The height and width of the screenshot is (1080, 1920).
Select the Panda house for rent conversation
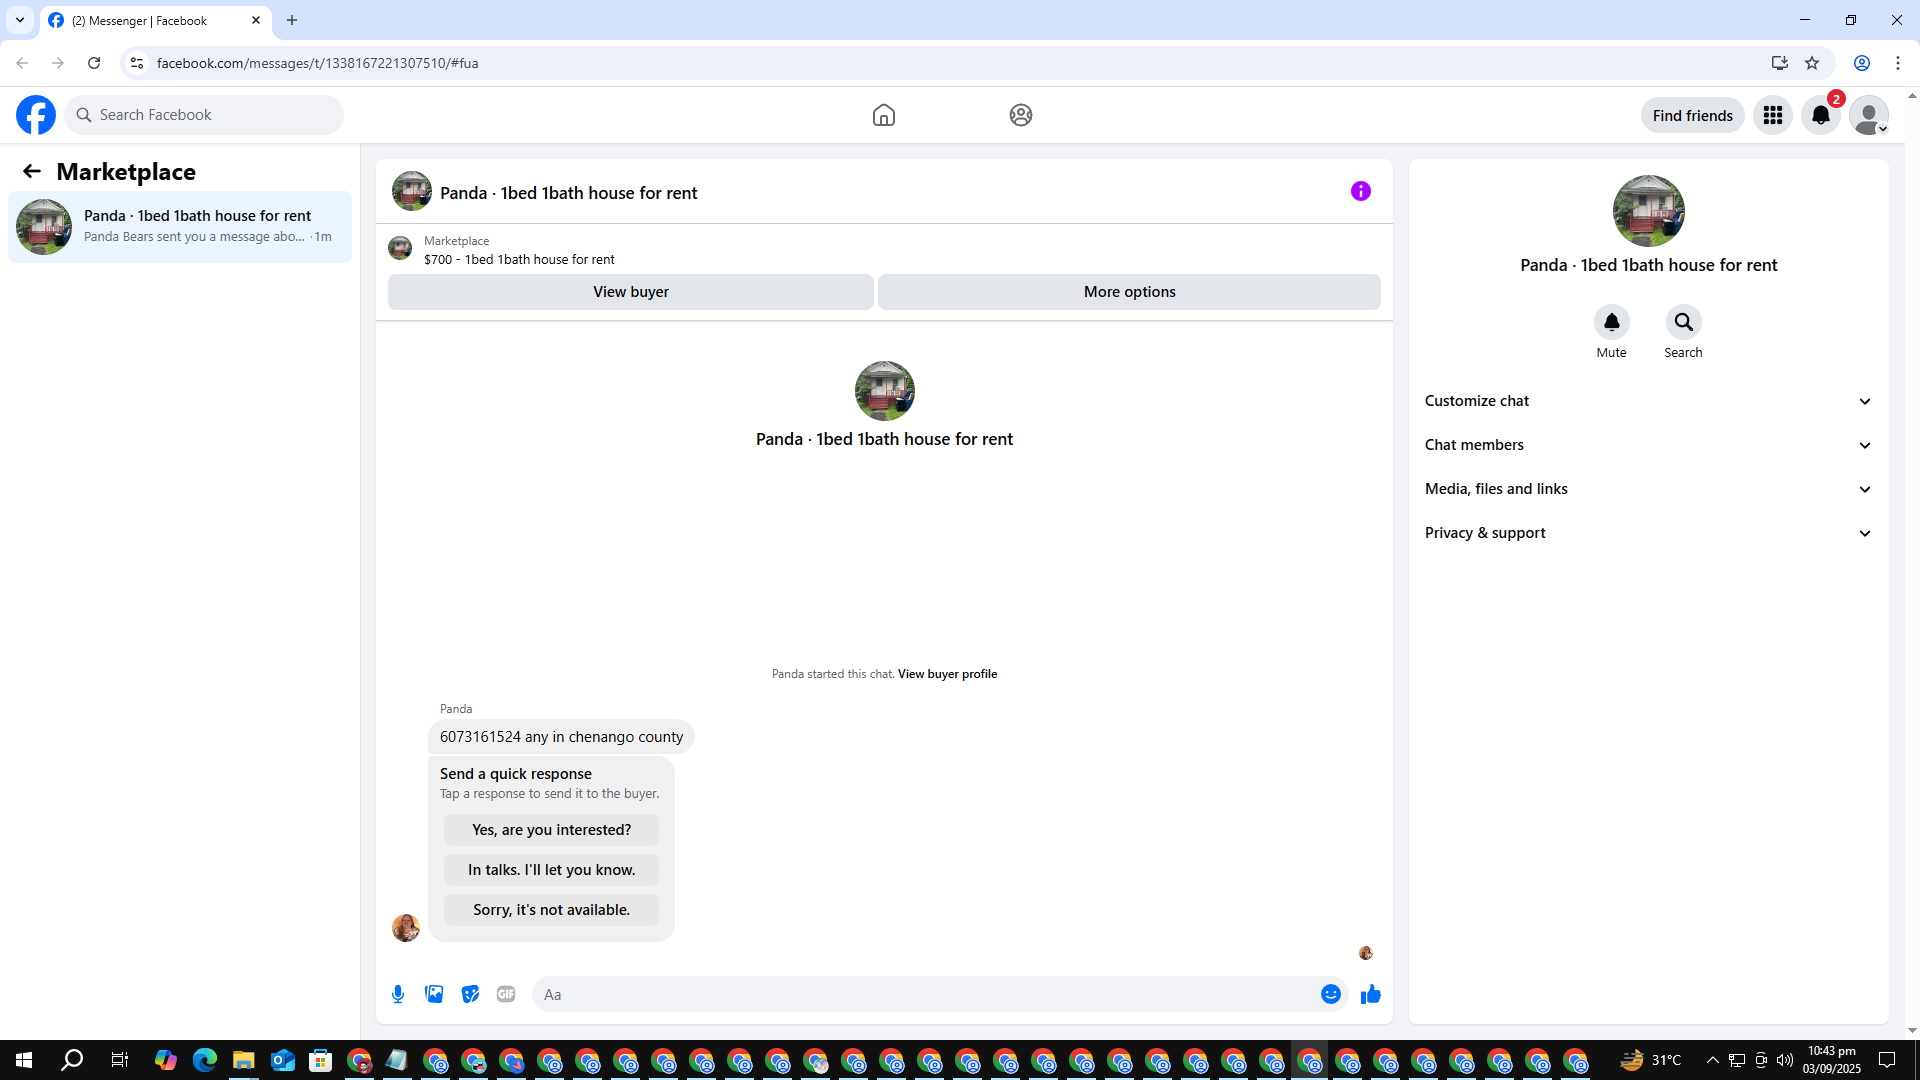pos(180,227)
